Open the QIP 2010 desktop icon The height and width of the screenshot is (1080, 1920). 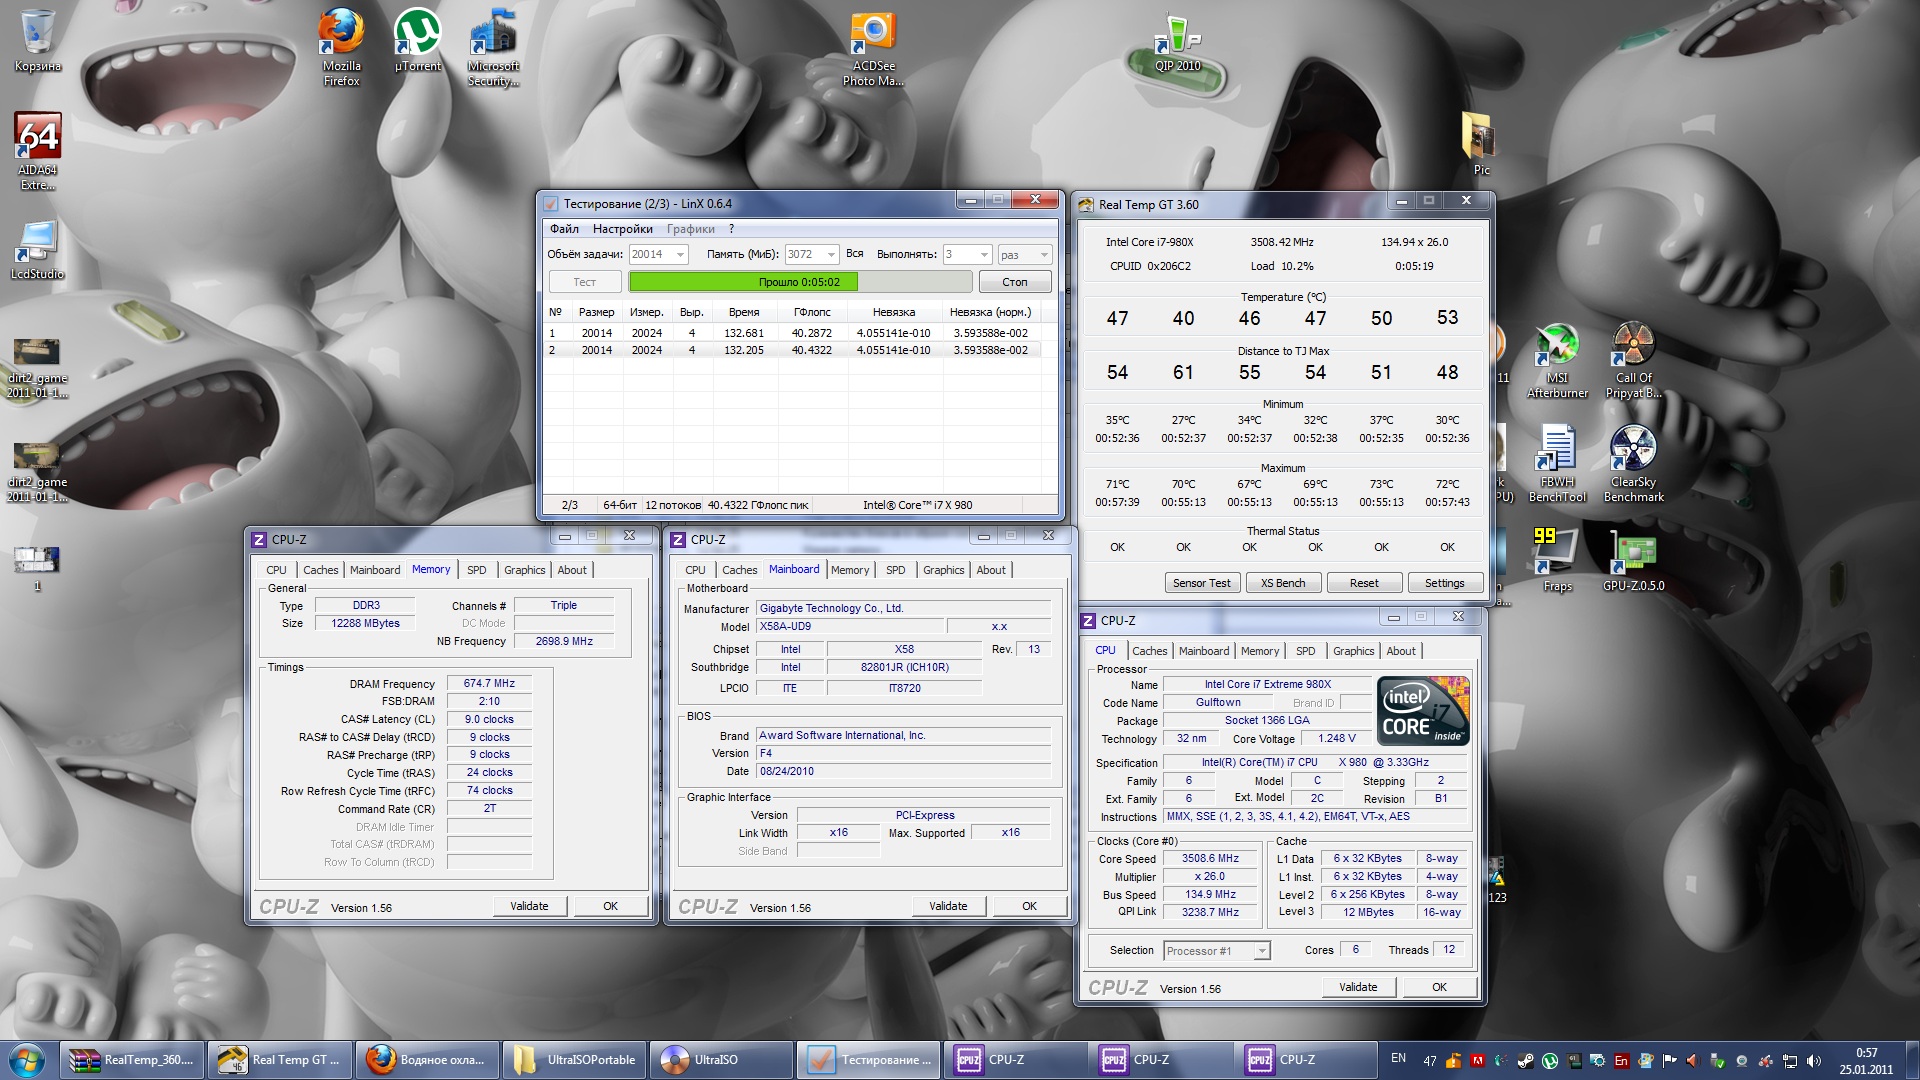(x=1177, y=44)
